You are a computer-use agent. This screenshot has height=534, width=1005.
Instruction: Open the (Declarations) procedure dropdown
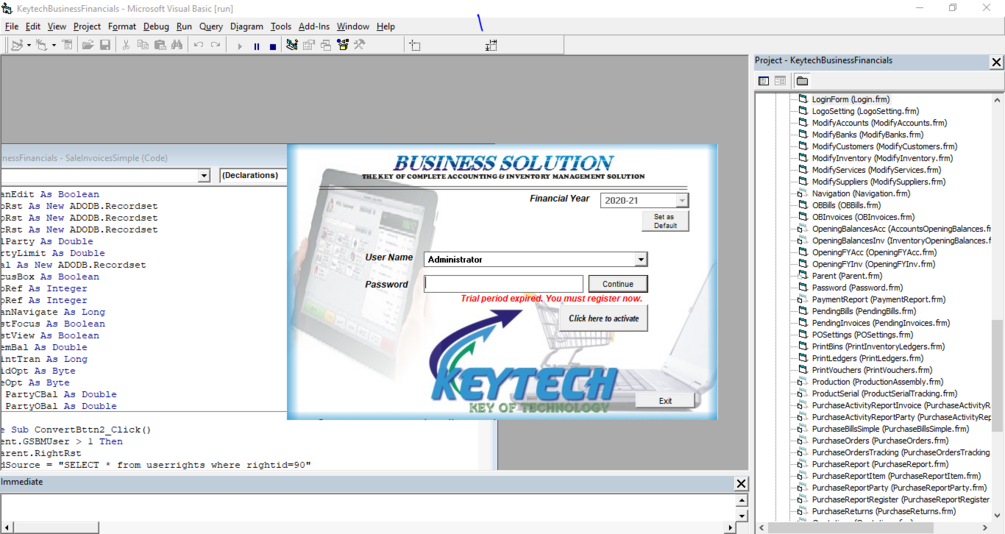[x=253, y=175]
